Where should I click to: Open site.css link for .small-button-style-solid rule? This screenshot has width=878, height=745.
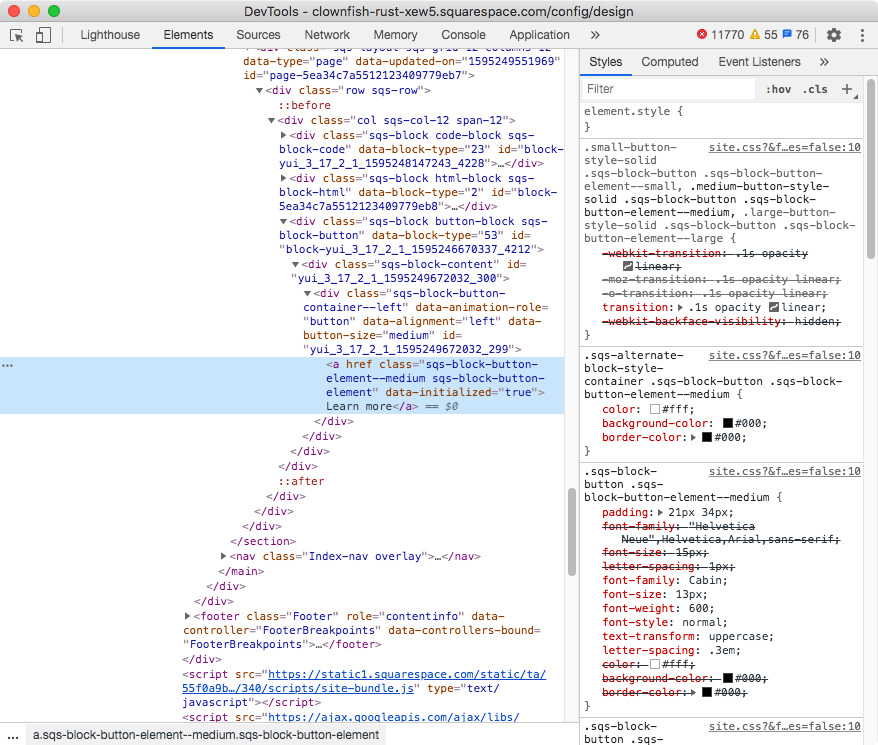(784, 147)
